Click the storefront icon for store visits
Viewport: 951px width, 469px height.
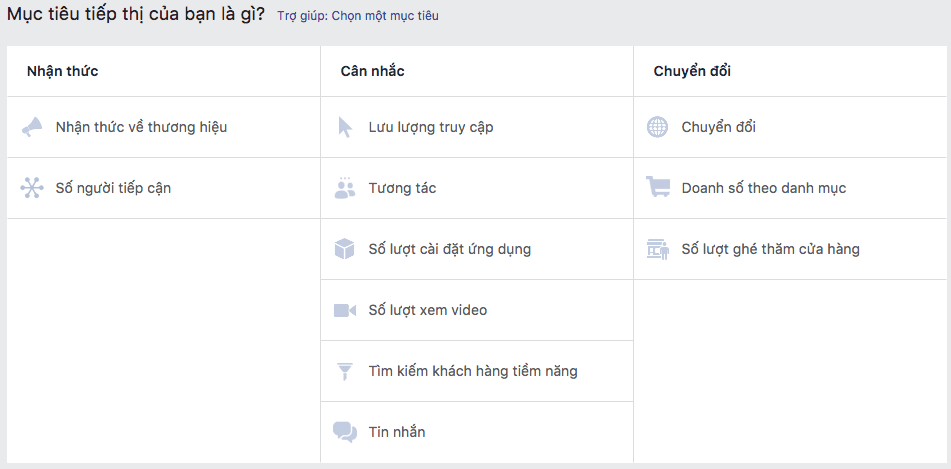pyautogui.click(x=657, y=249)
